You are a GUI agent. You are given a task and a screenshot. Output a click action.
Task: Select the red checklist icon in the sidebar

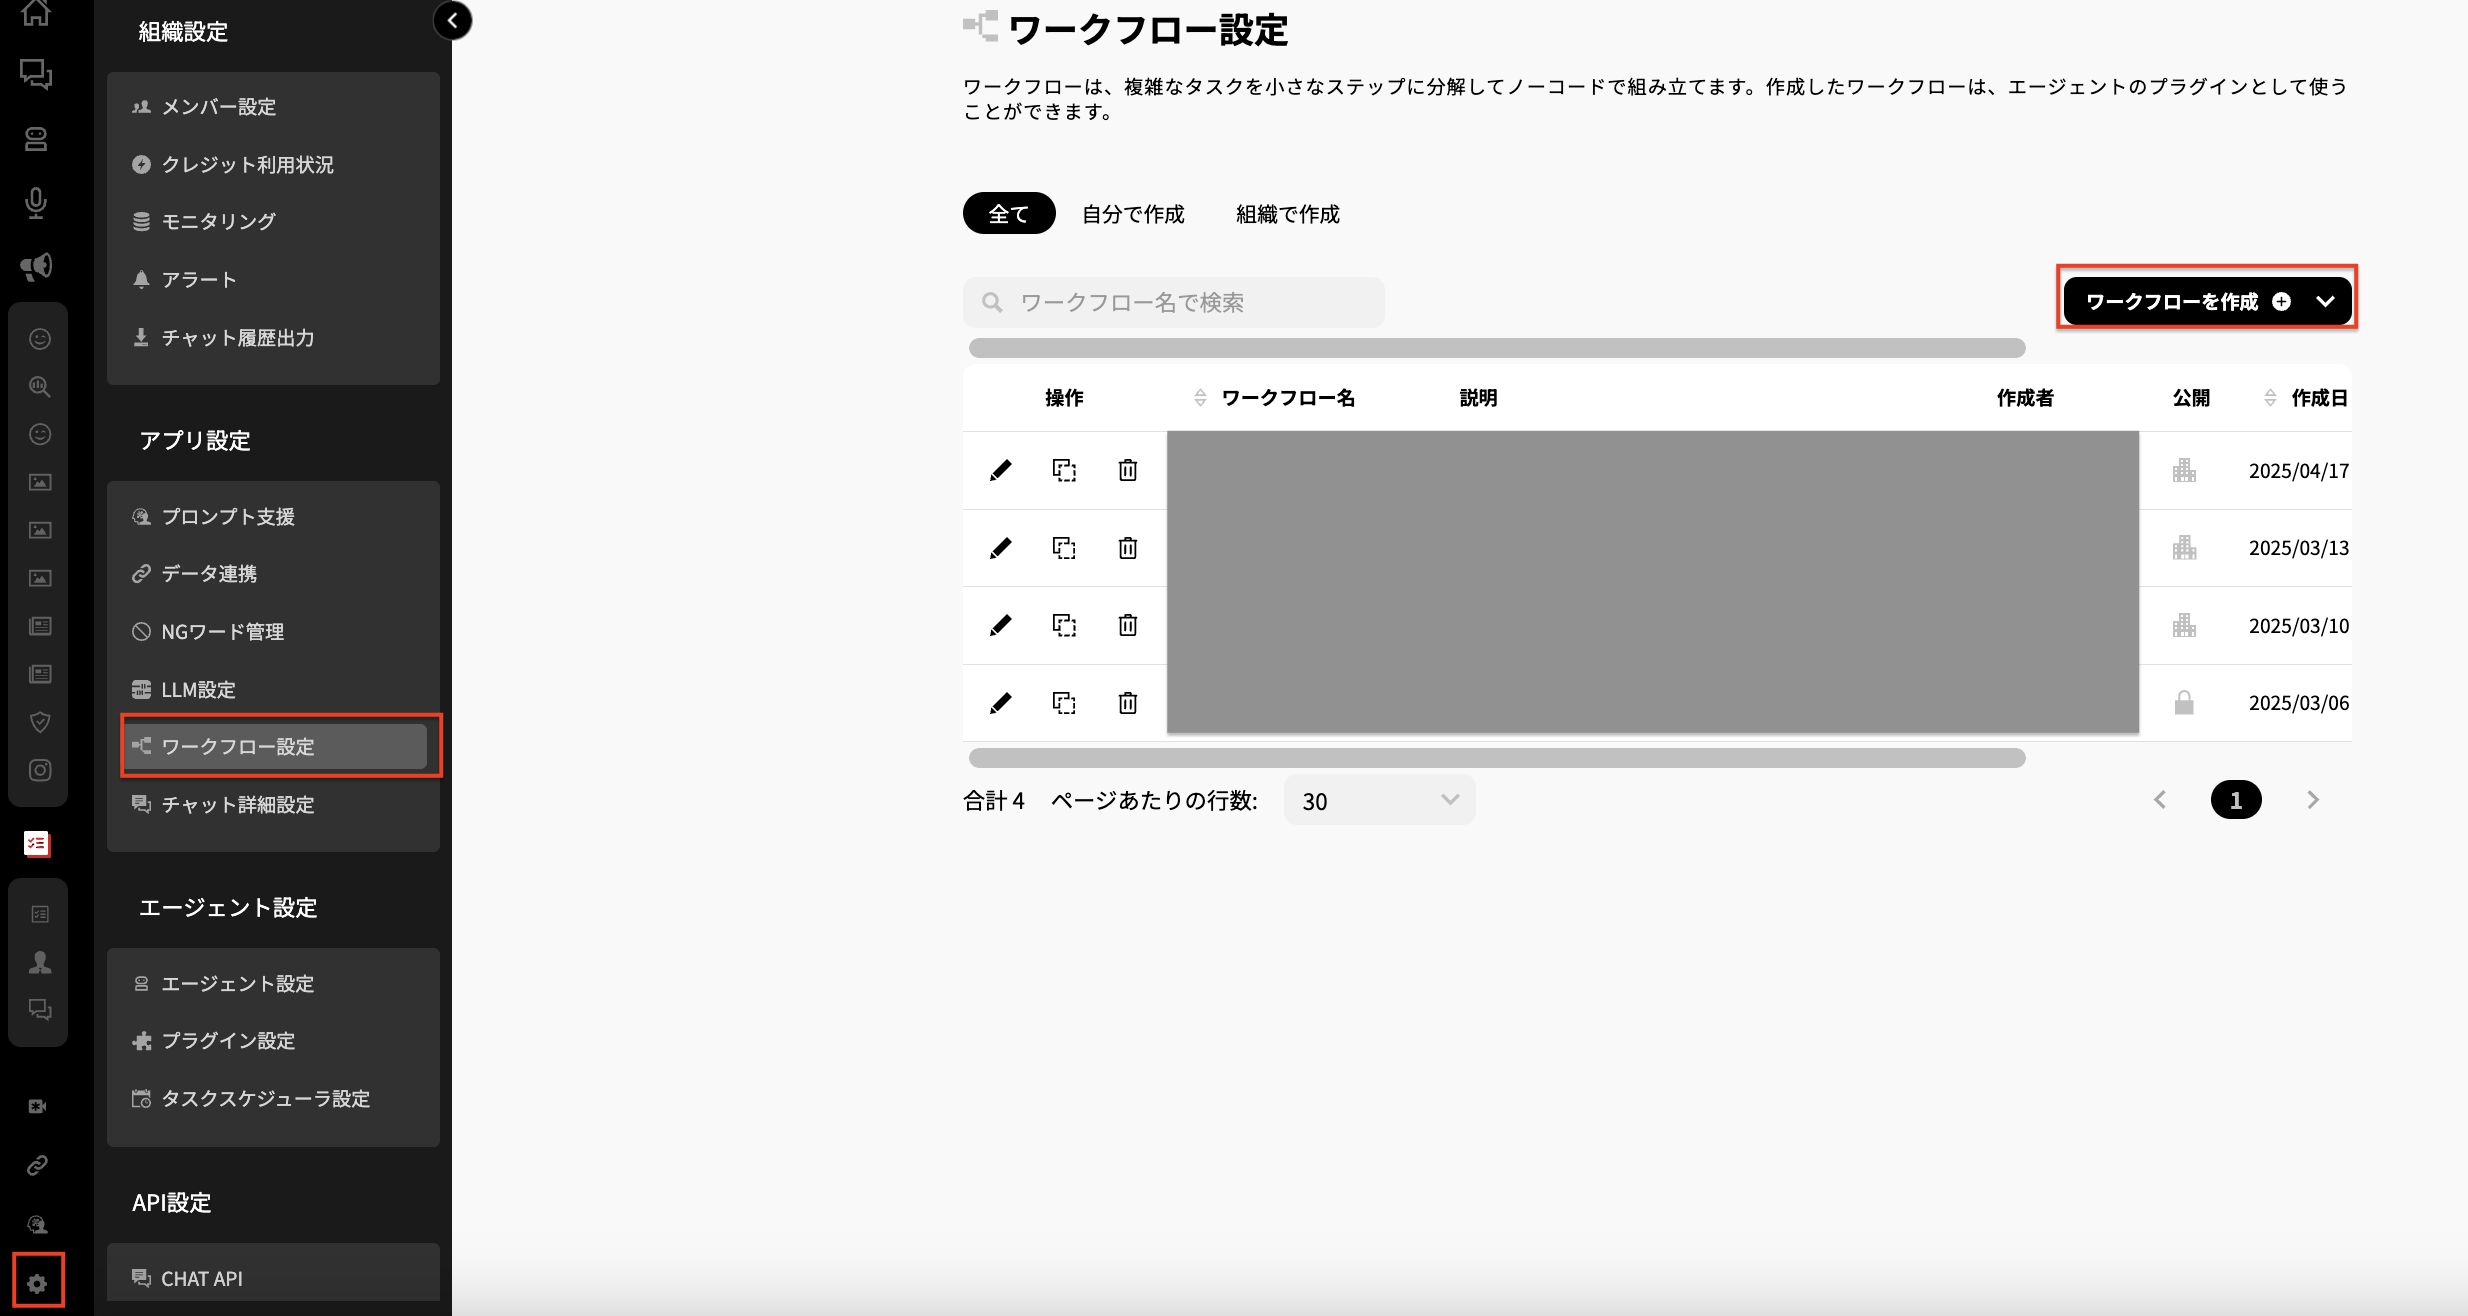click(36, 844)
